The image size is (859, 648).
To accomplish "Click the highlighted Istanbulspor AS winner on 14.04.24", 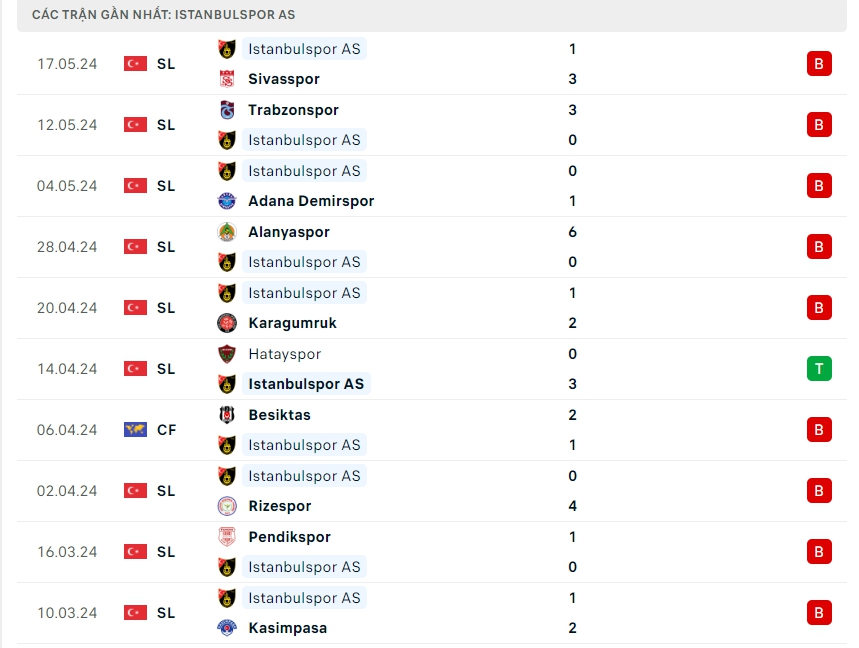I will point(306,384).
